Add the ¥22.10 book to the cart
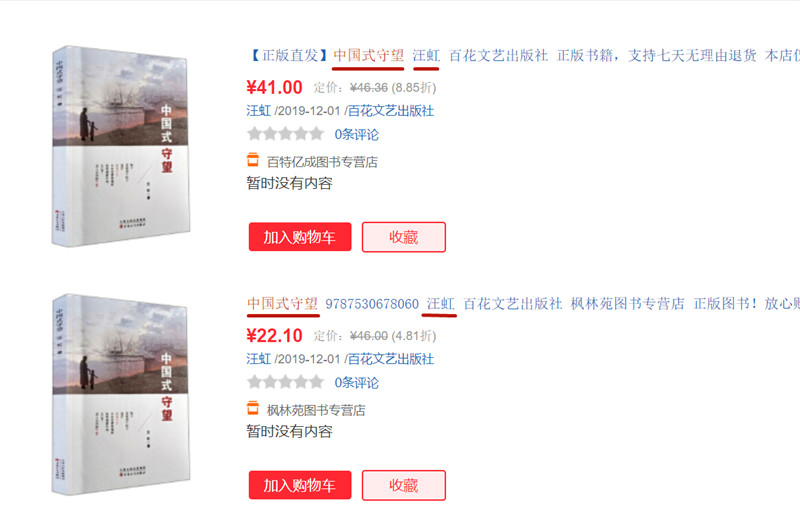The image size is (800, 517). click(300, 485)
